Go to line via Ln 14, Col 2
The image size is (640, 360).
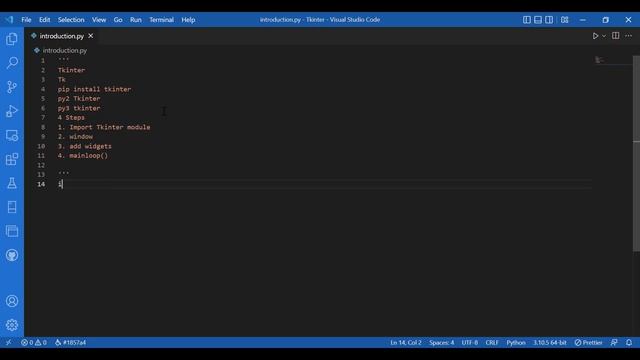[x=406, y=342]
